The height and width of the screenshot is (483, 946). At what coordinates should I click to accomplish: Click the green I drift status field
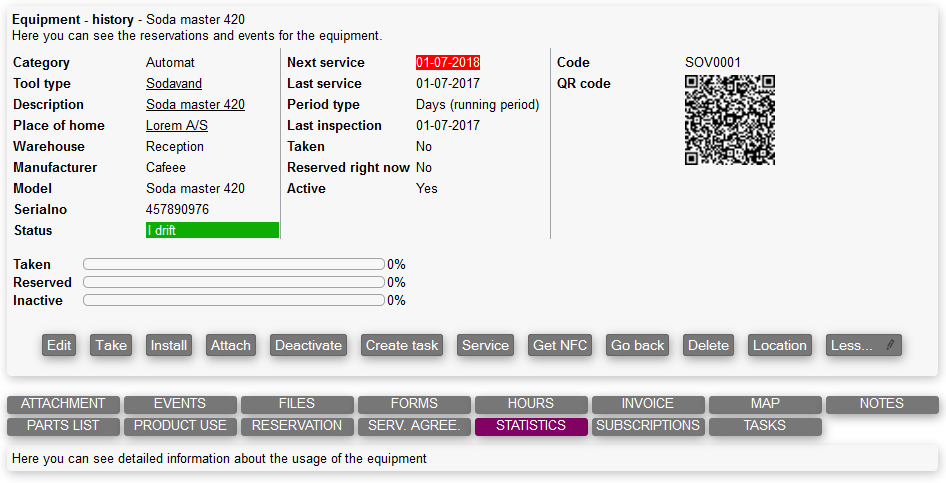coord(212,231)
